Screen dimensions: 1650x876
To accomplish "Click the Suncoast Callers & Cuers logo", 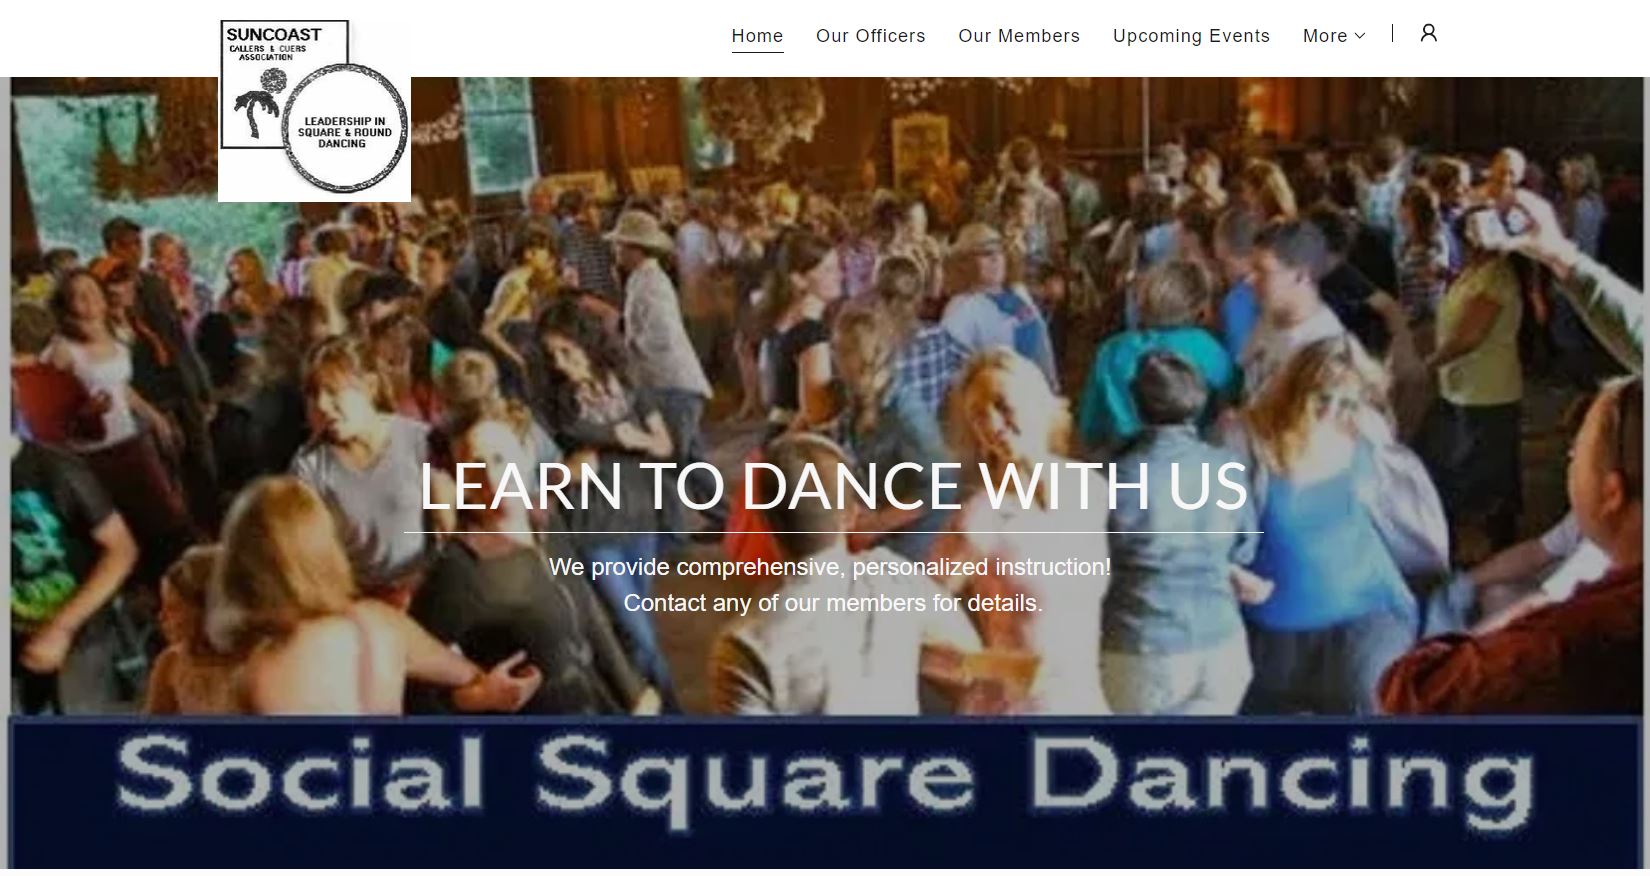I will coord(314,110).
